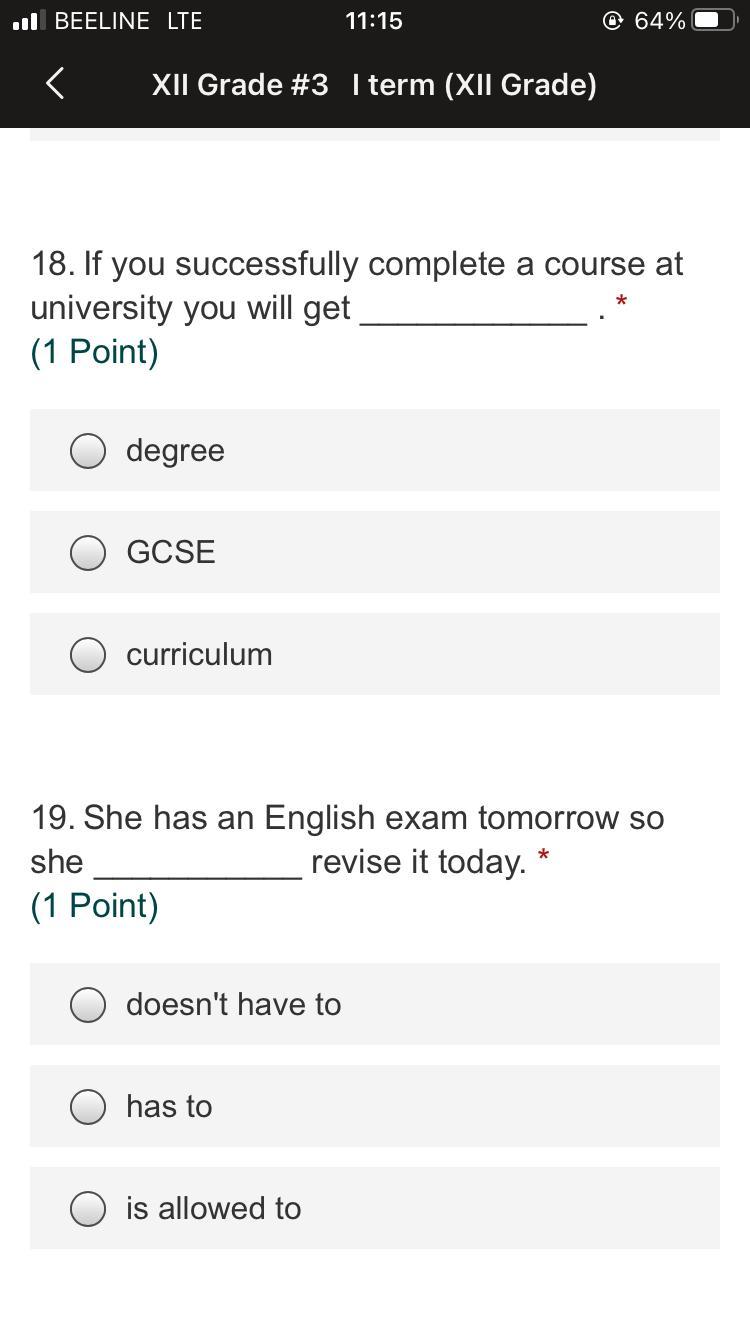
Task: Tap question 19 text about English exam
Action: click(347, 840)
